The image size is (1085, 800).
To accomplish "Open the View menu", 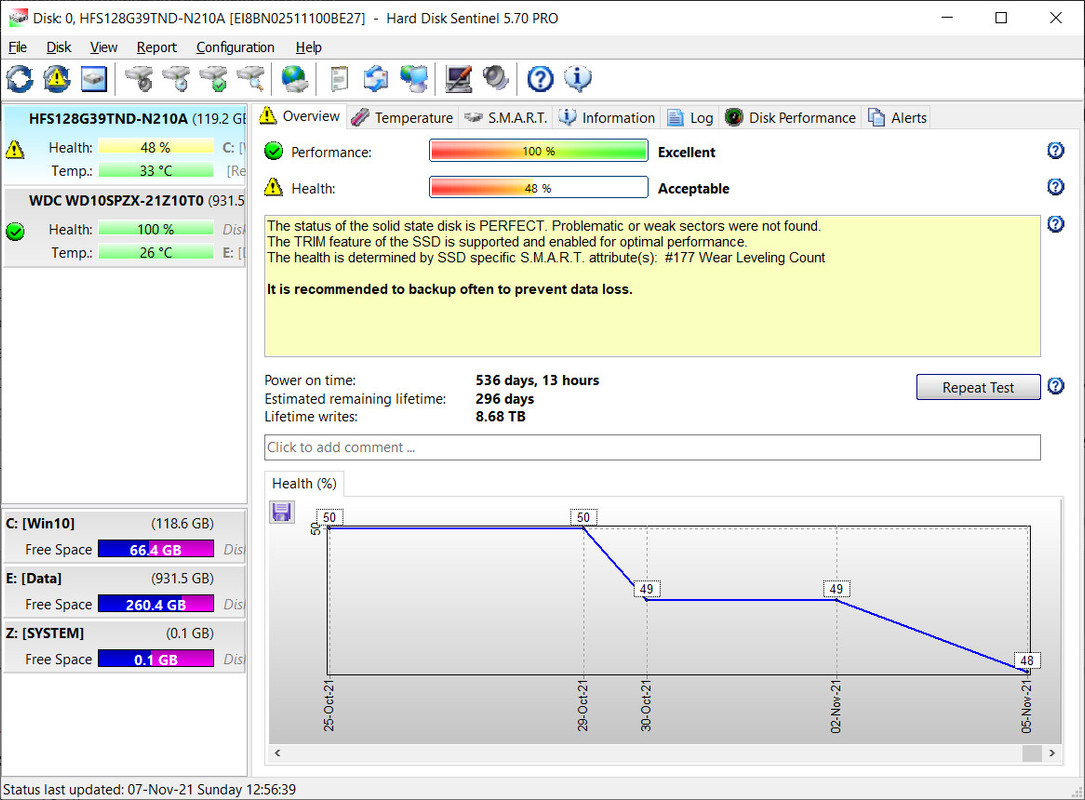I will coord(104,47).
